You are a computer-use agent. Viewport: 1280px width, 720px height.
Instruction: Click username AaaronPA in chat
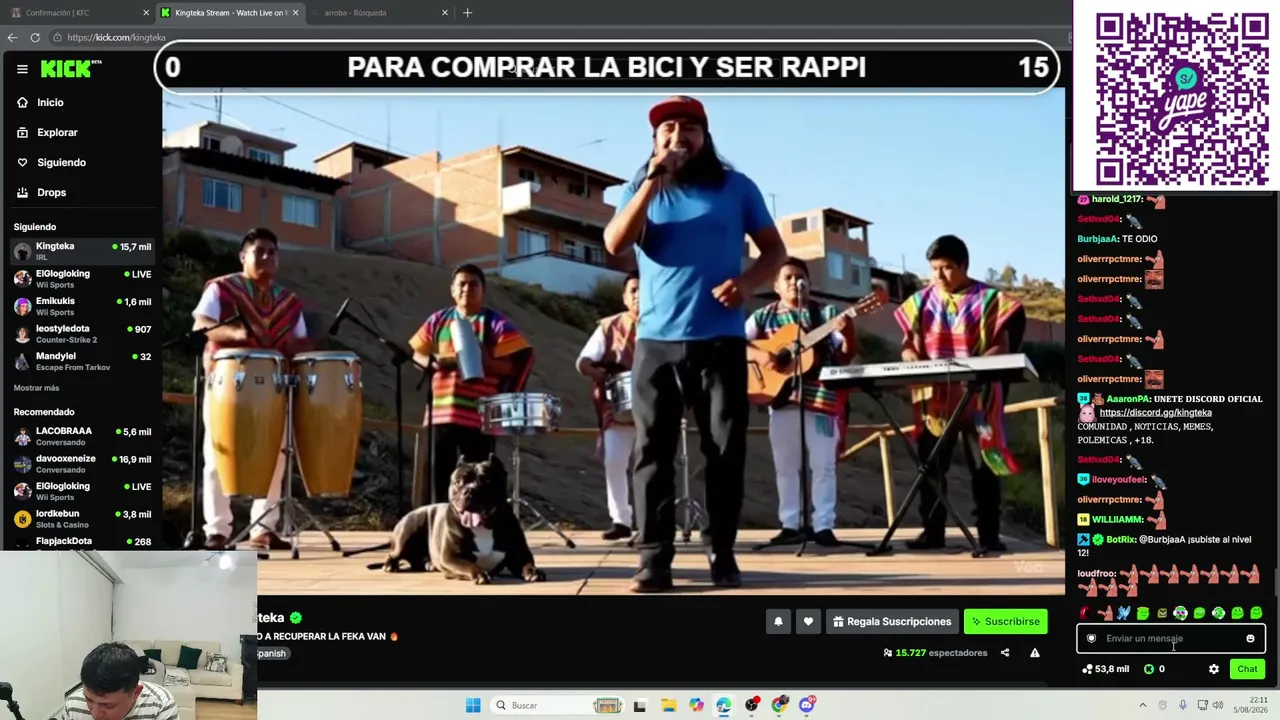pos(1128,399)
